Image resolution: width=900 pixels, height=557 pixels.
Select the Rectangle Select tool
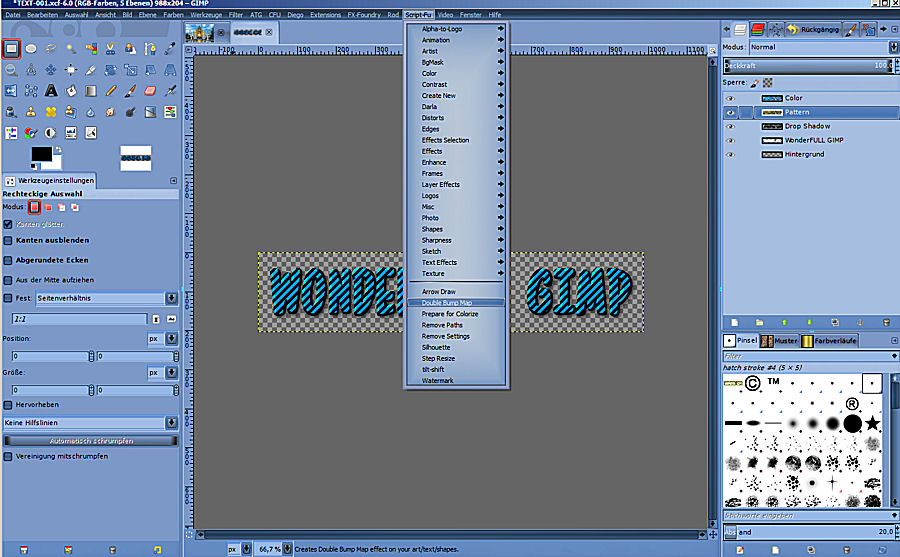tap(11, 49)
